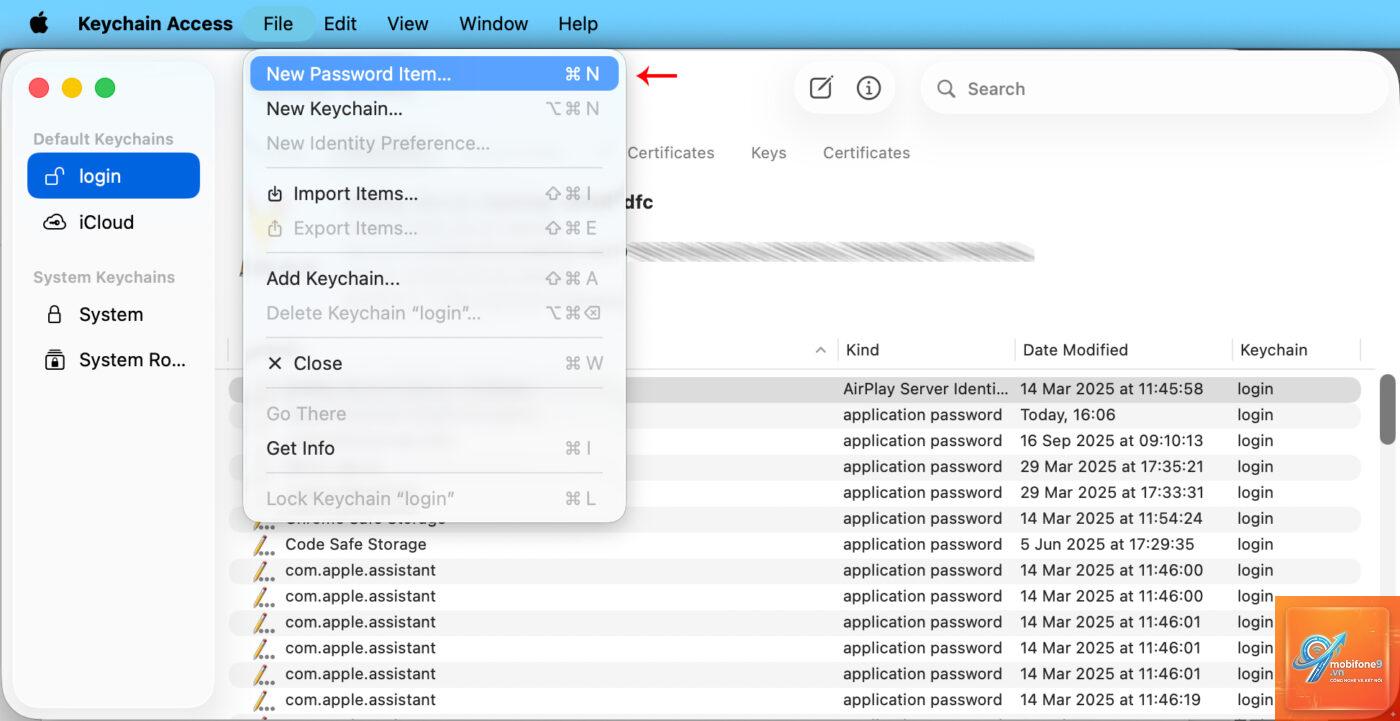The image size is (1400, 721).
Task: Click the X icon beside Close
Action: click(275, 364)
